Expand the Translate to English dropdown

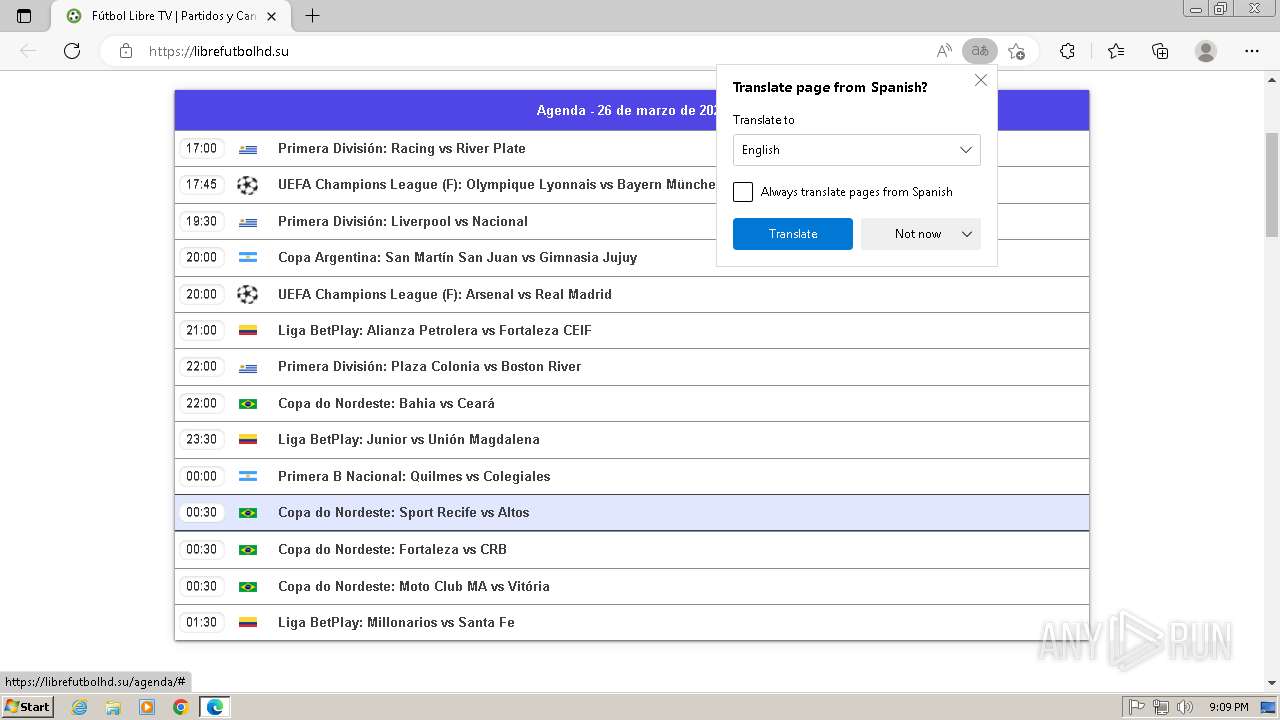[x=857, y=150]
